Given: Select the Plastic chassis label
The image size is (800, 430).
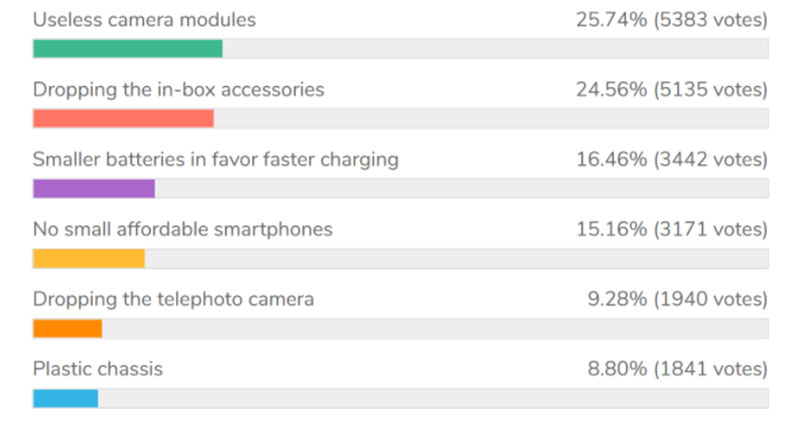Looking at the screenshot, I should 98,369.
